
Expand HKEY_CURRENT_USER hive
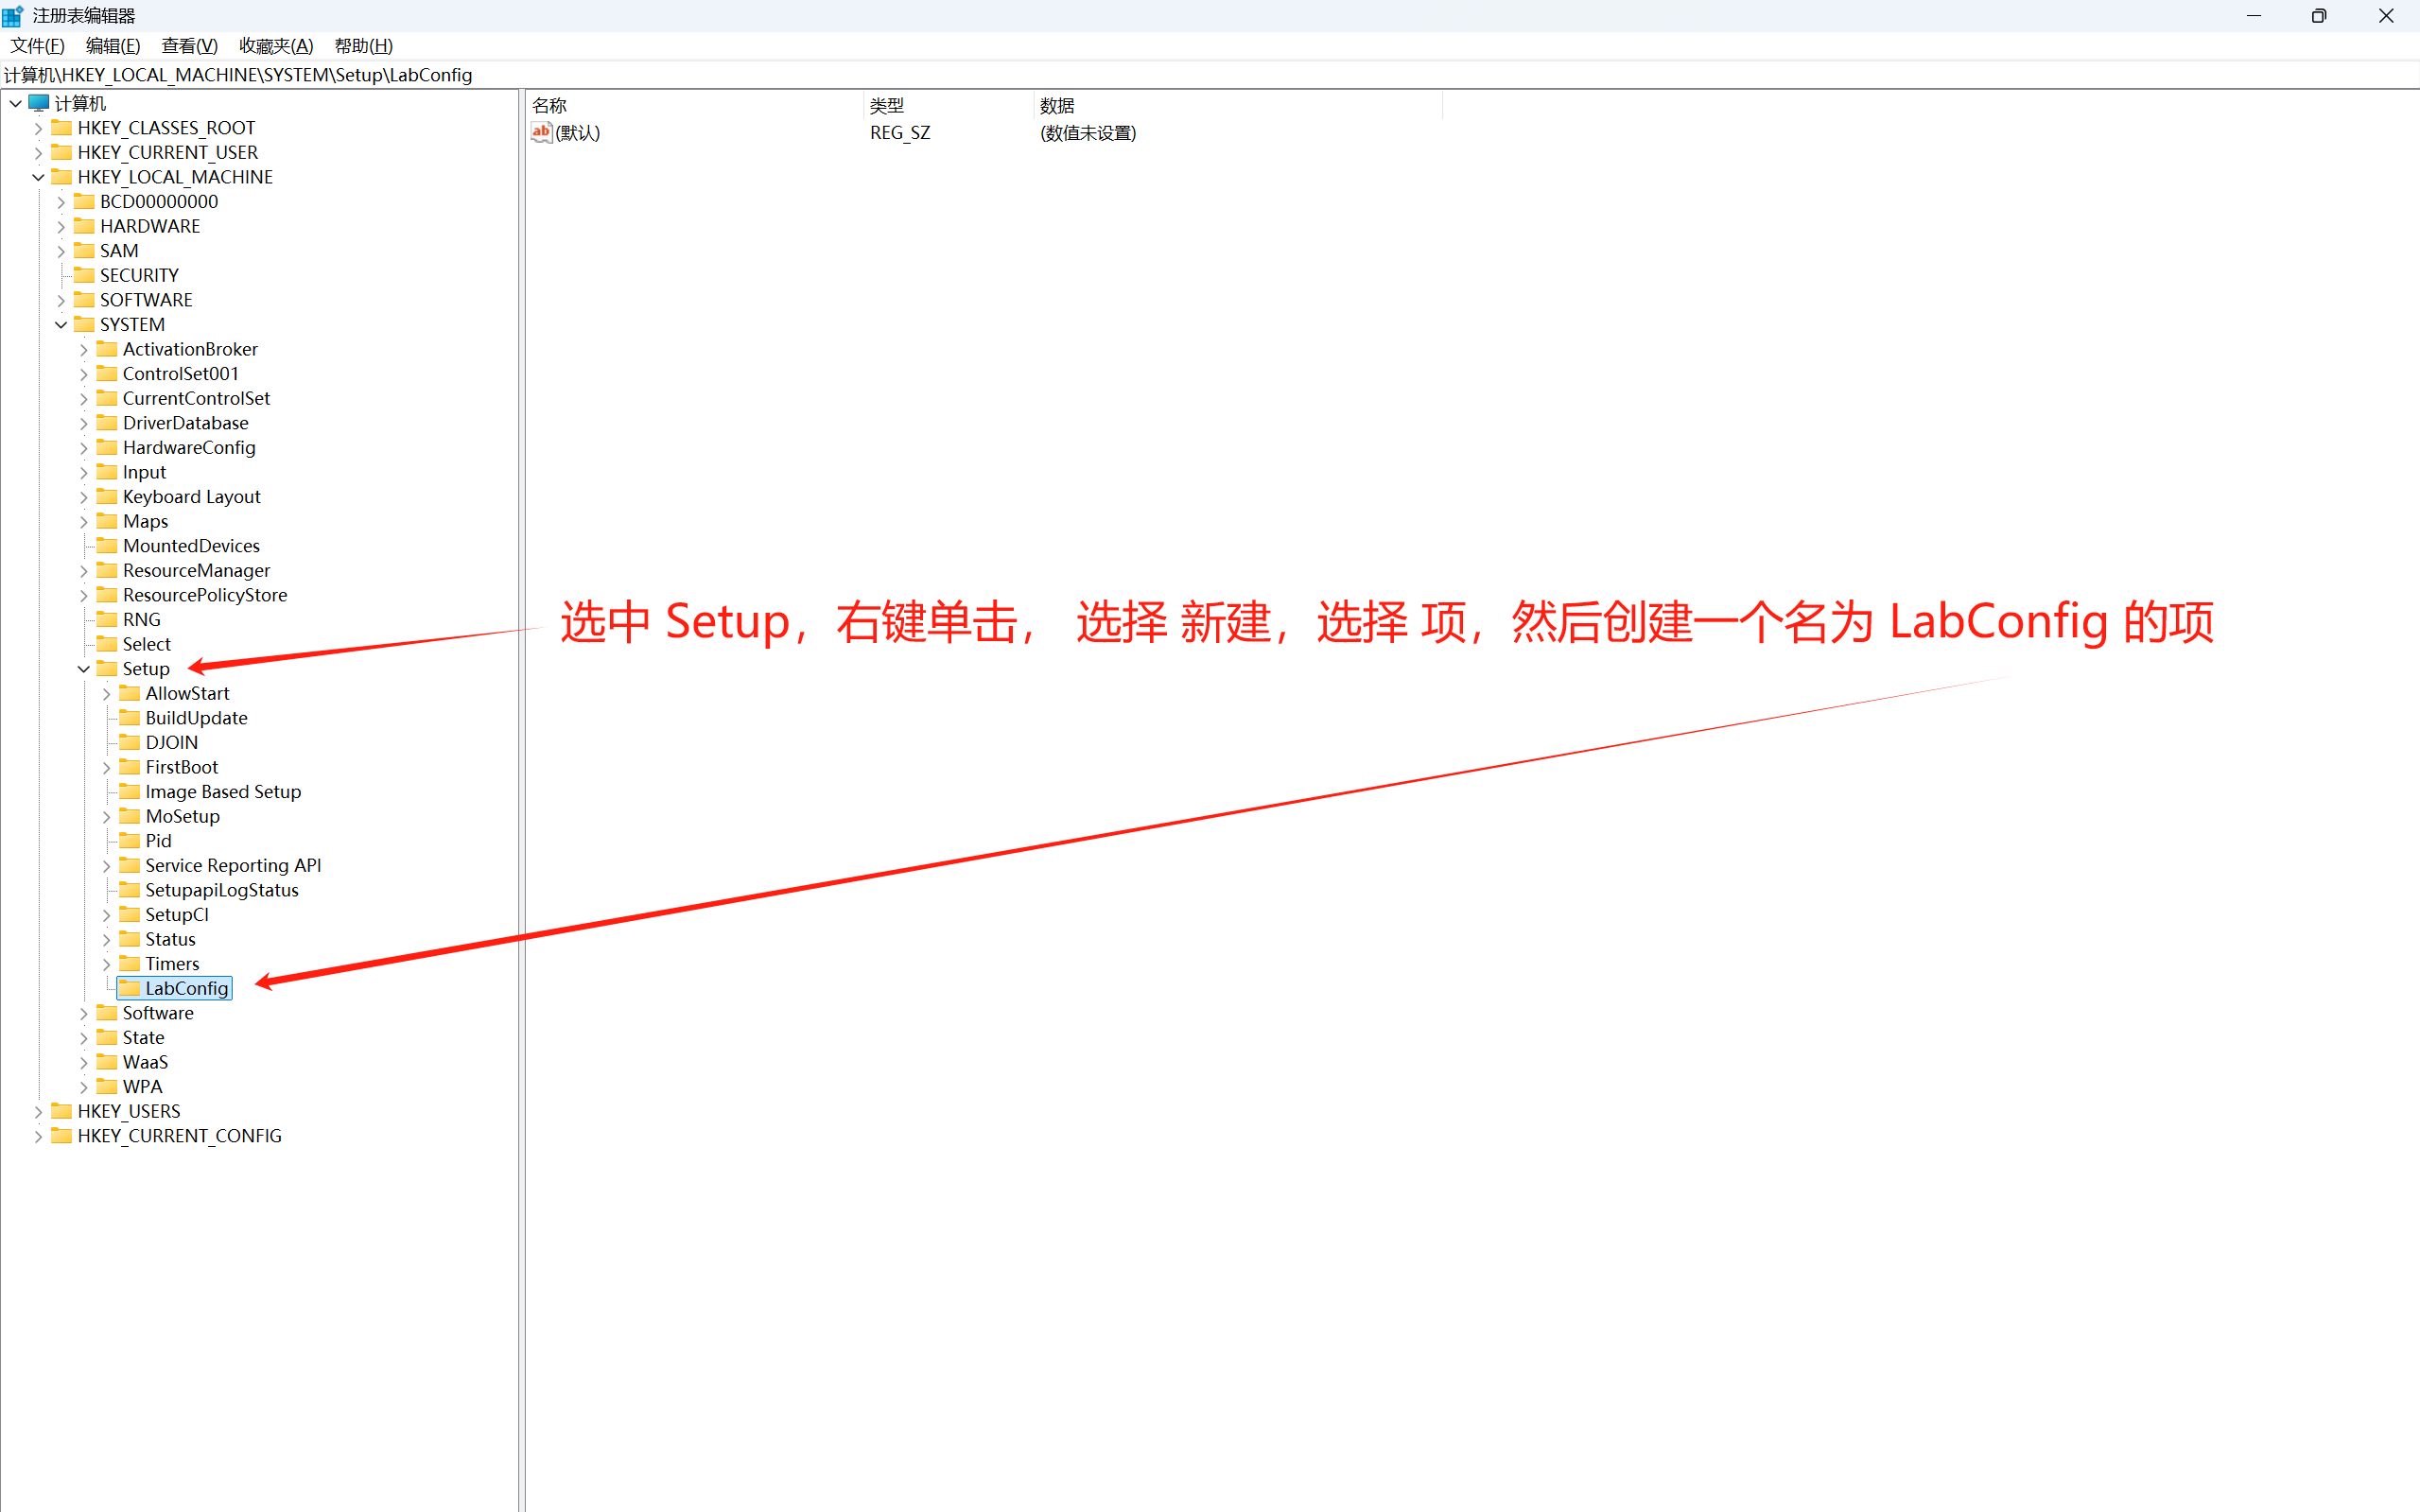38,153
